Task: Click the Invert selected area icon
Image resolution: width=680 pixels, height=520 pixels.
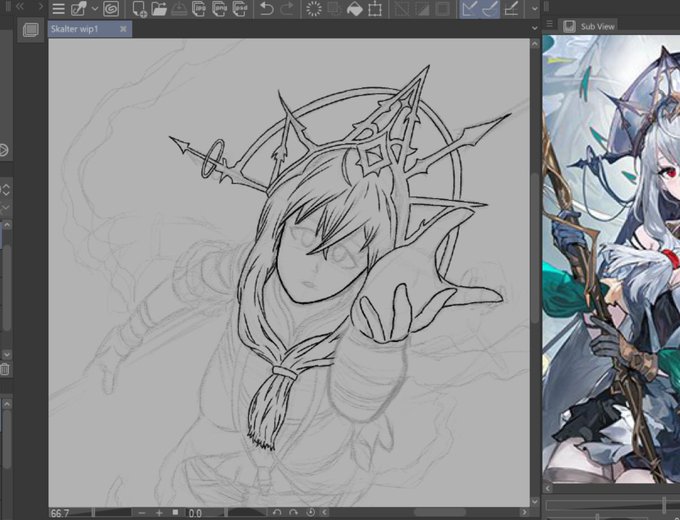Action: pyautogui.click(x=422, y=9)
